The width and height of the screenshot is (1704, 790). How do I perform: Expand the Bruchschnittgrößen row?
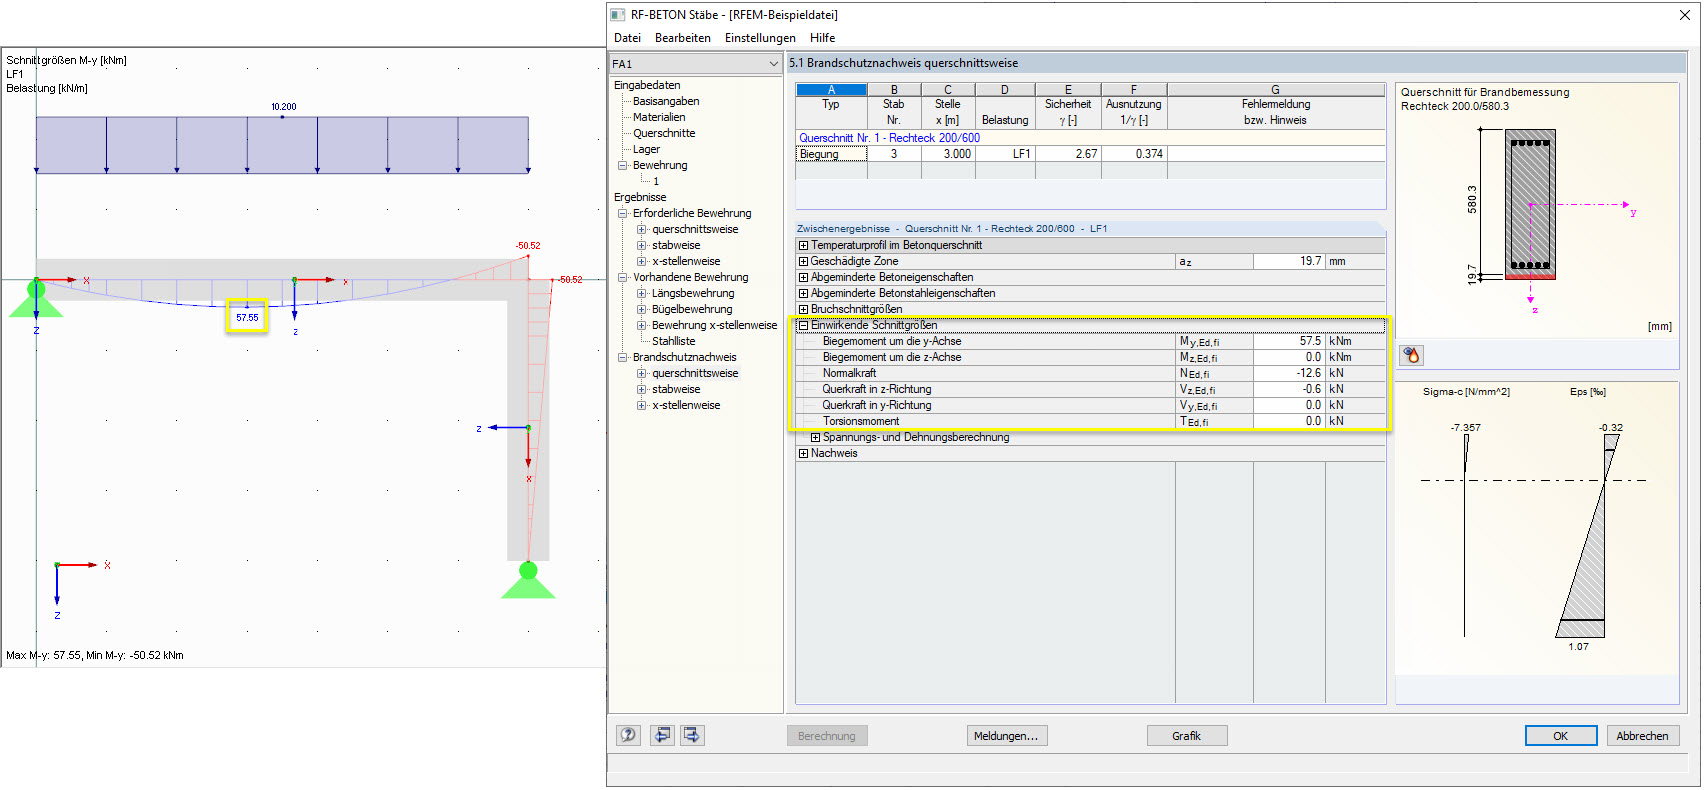[x=803, y=309]
